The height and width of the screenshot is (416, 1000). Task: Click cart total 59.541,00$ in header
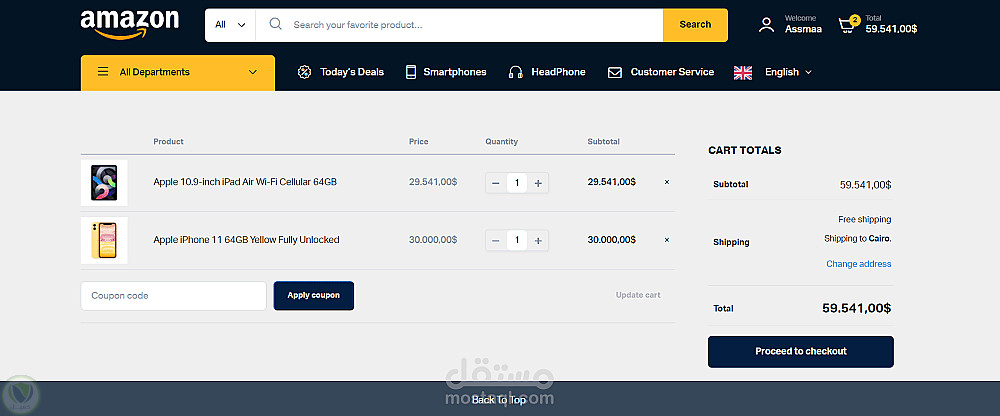[x=891, y=29]
